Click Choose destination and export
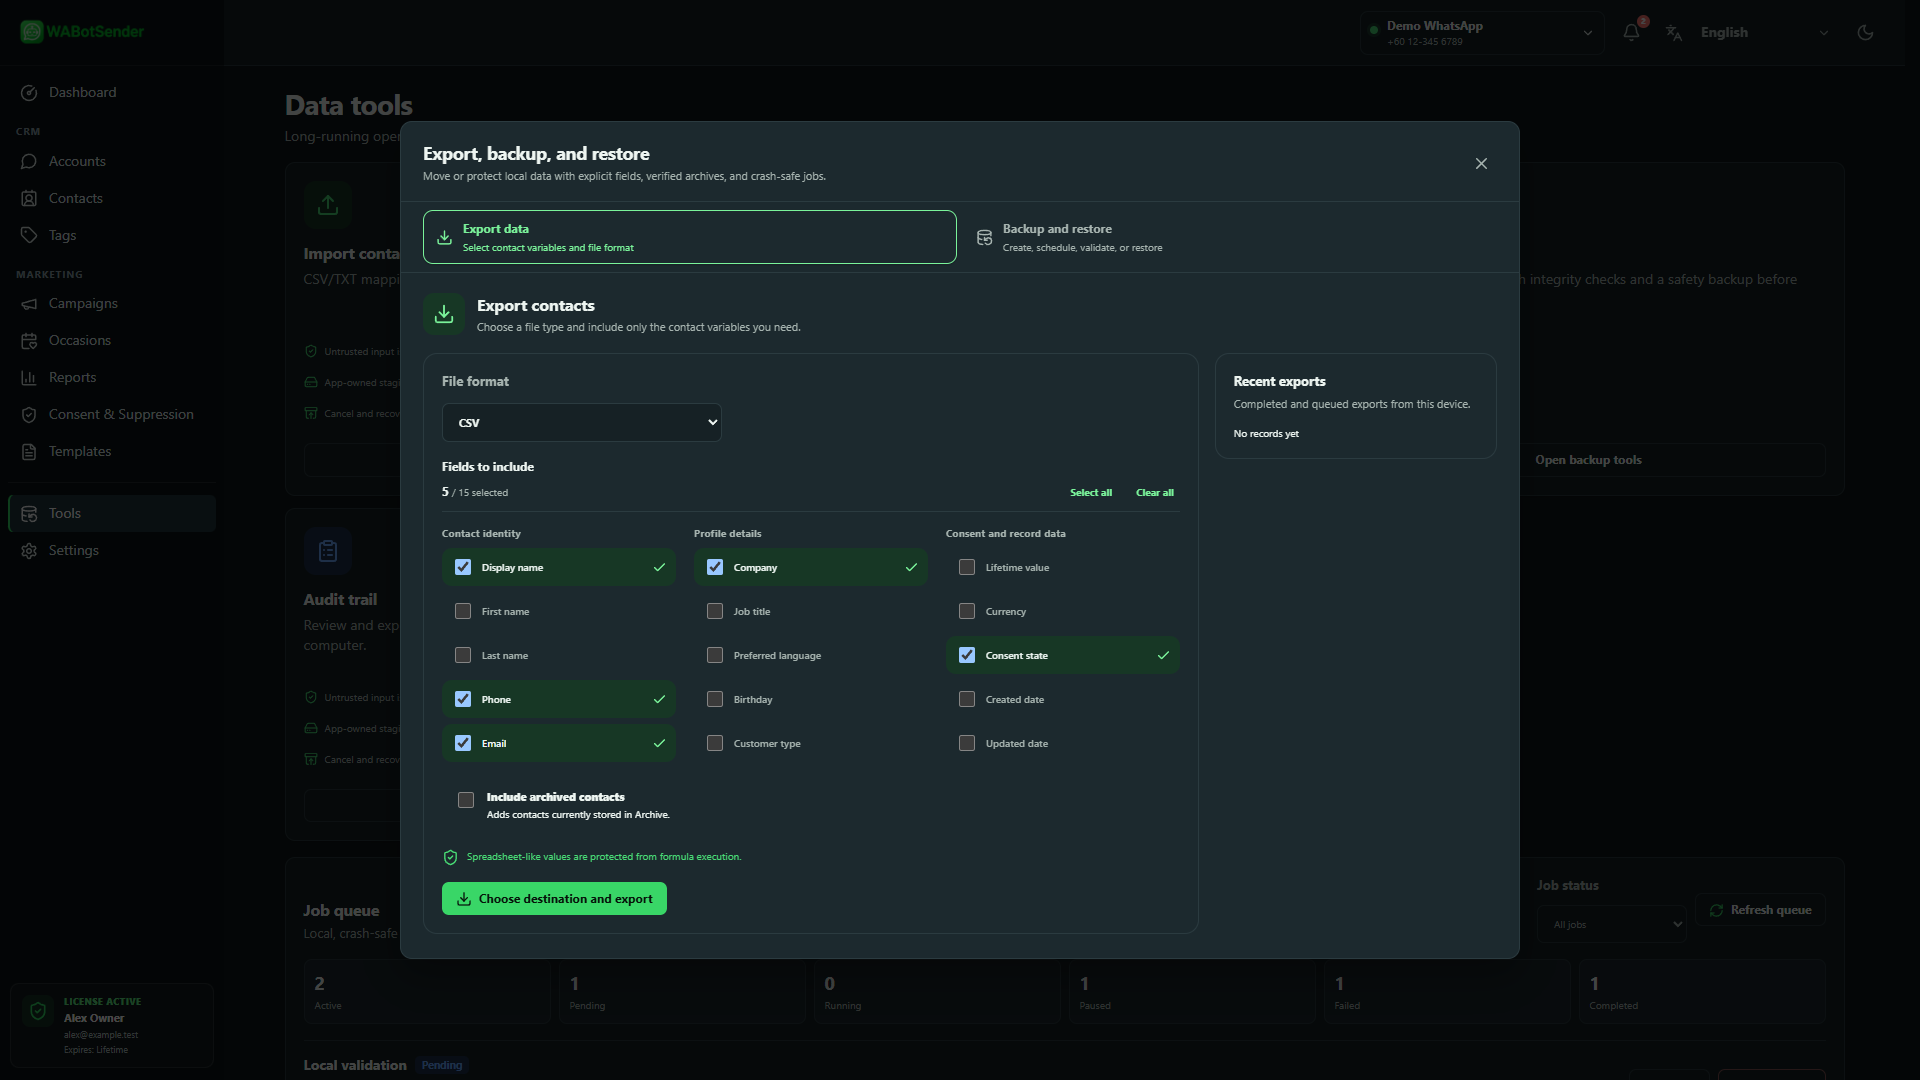Viewport: 1920px width, 1080px height. [x=554, y=899]
